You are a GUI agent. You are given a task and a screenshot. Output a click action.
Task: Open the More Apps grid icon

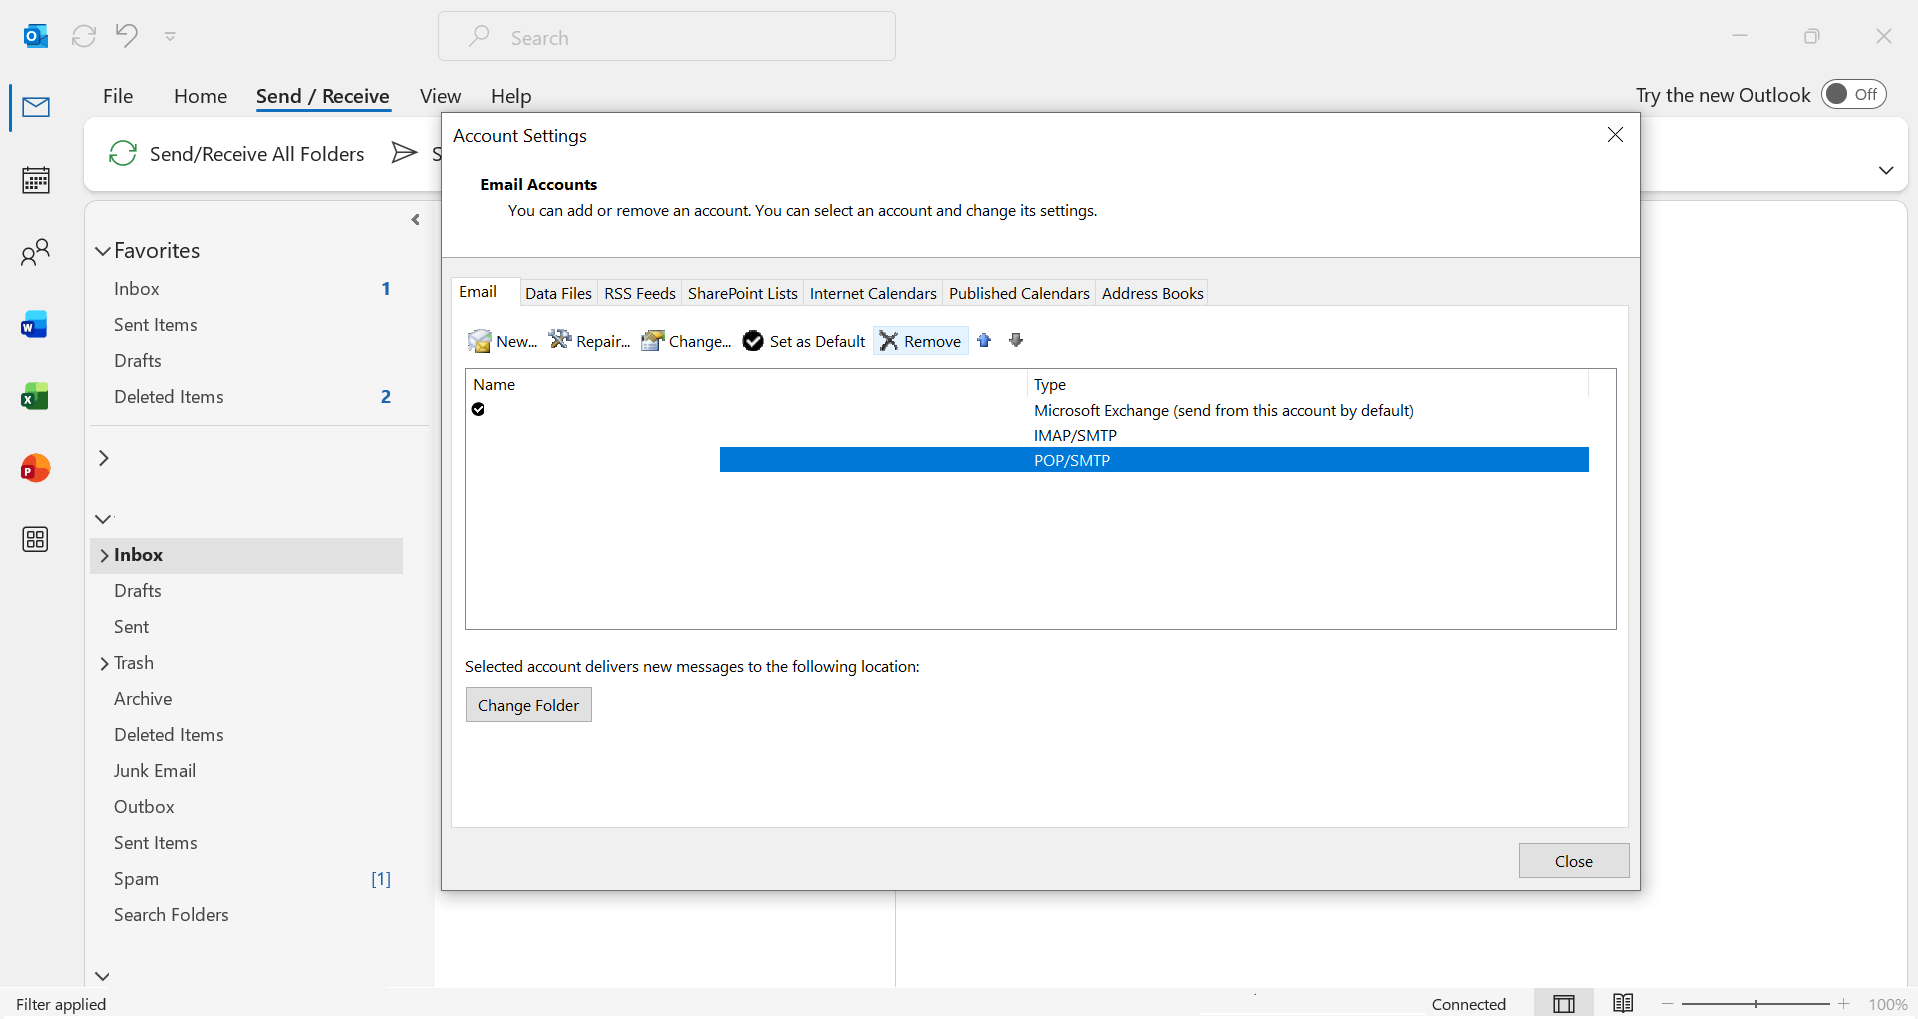[x=36, y=540]
